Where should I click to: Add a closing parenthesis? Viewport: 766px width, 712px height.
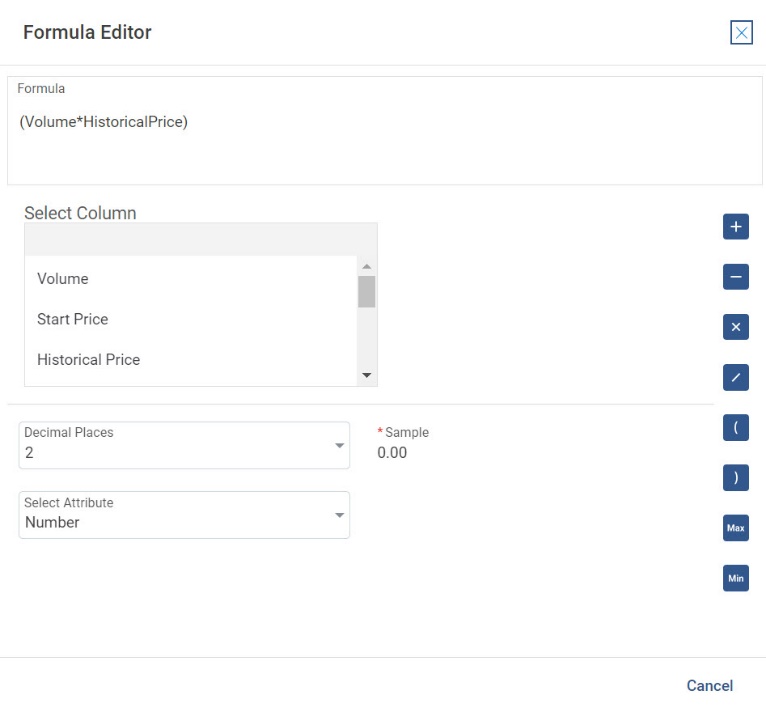[x=735, y=478]
